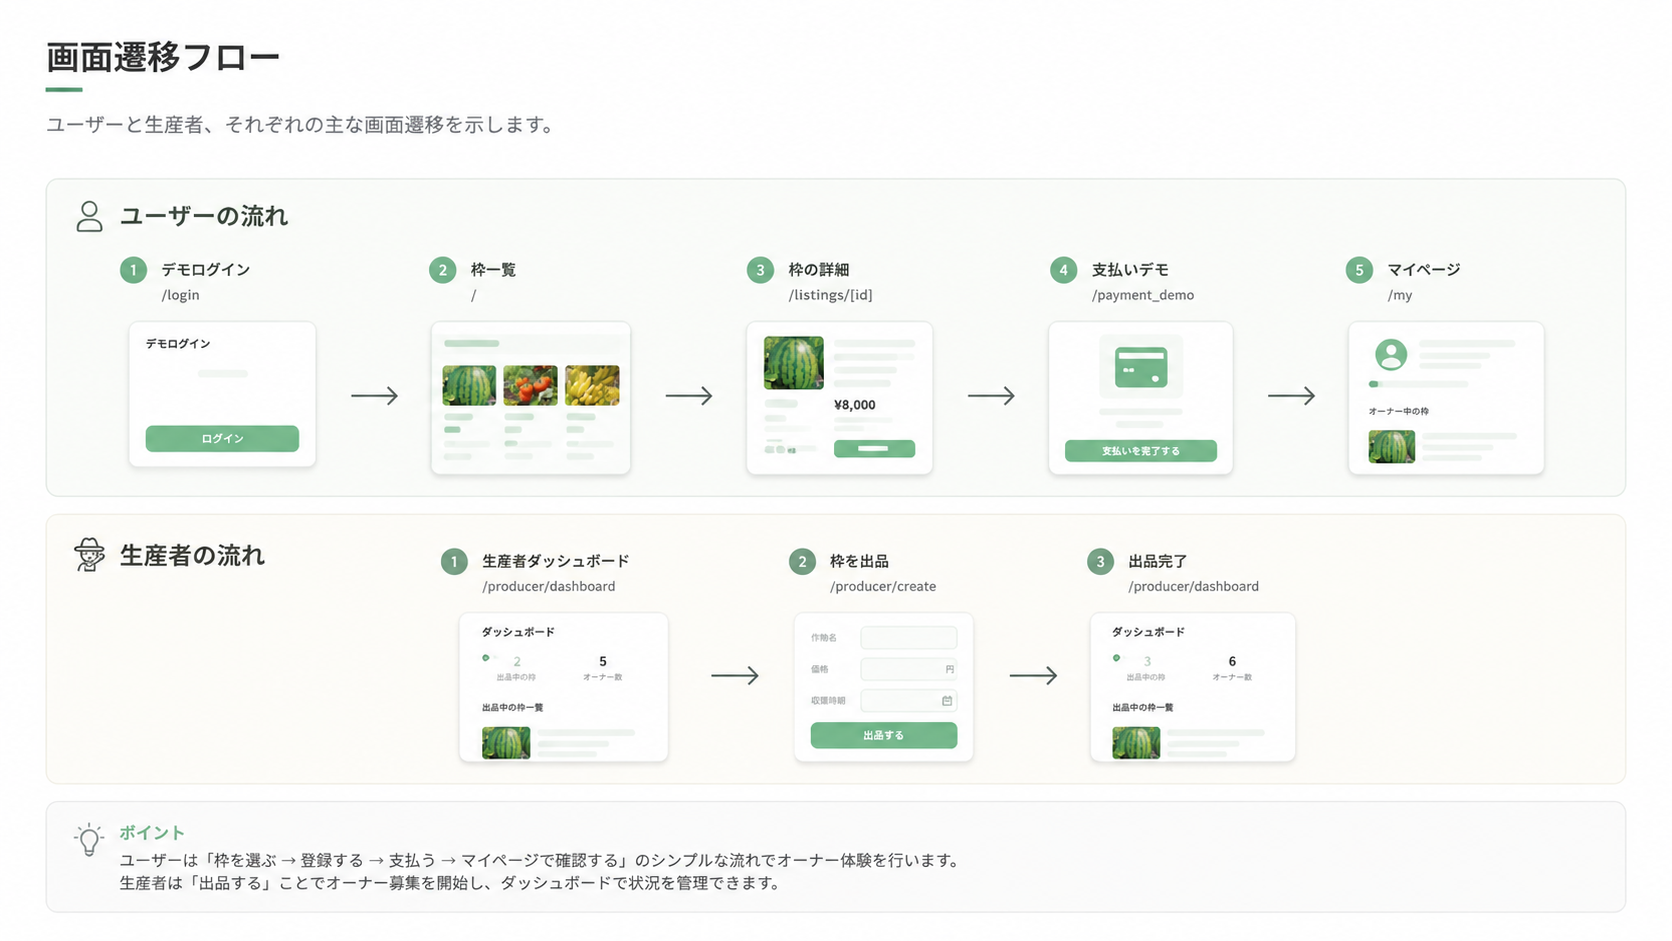Viewport: 1672px width, 941px height.
Task: Click the green step 4 circle for 支払いデモ
Action: click(x=1063, y=270)
